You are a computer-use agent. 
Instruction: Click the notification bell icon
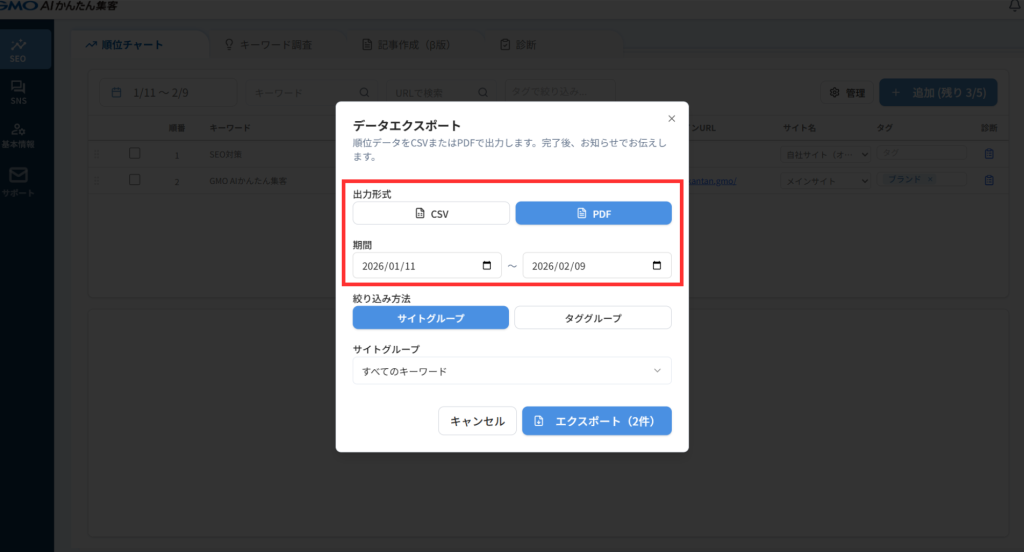pos(1015,7)
